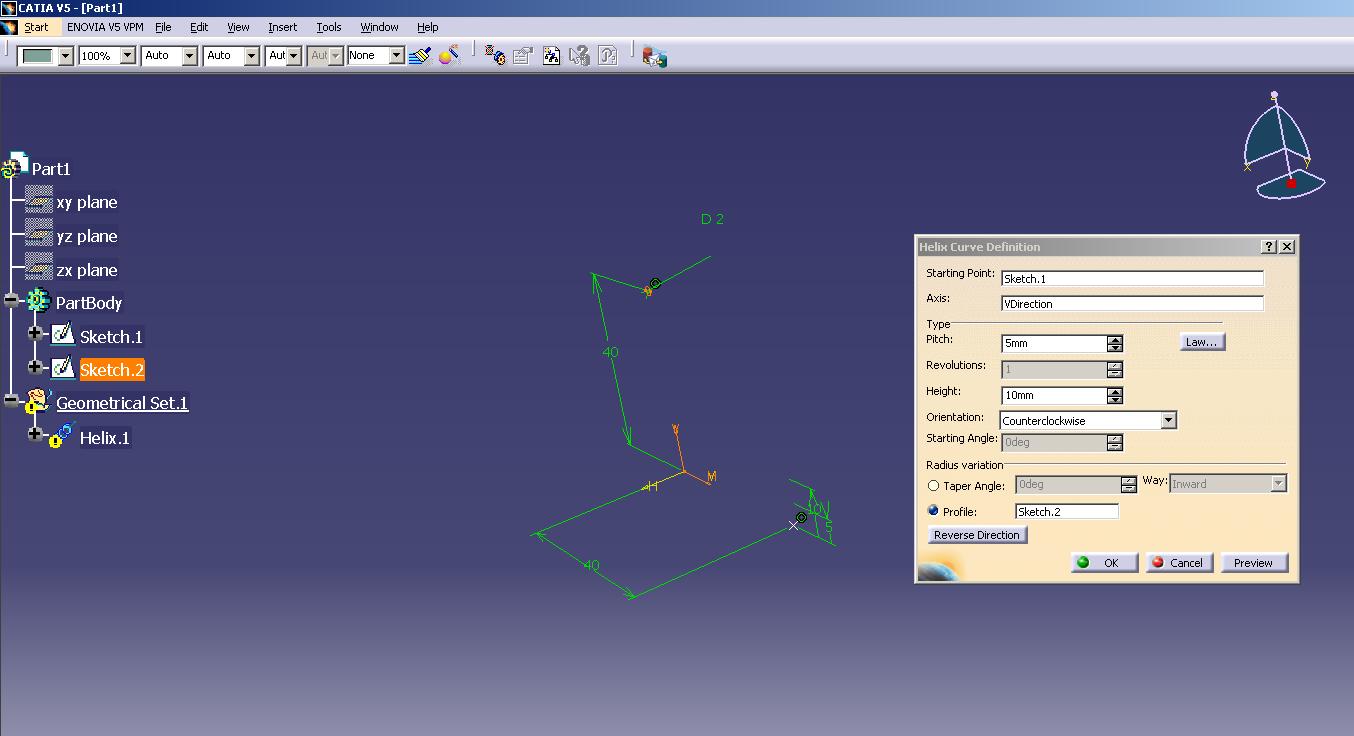Click the grayed properties sheet toolbar icon

tap(522, 55)
